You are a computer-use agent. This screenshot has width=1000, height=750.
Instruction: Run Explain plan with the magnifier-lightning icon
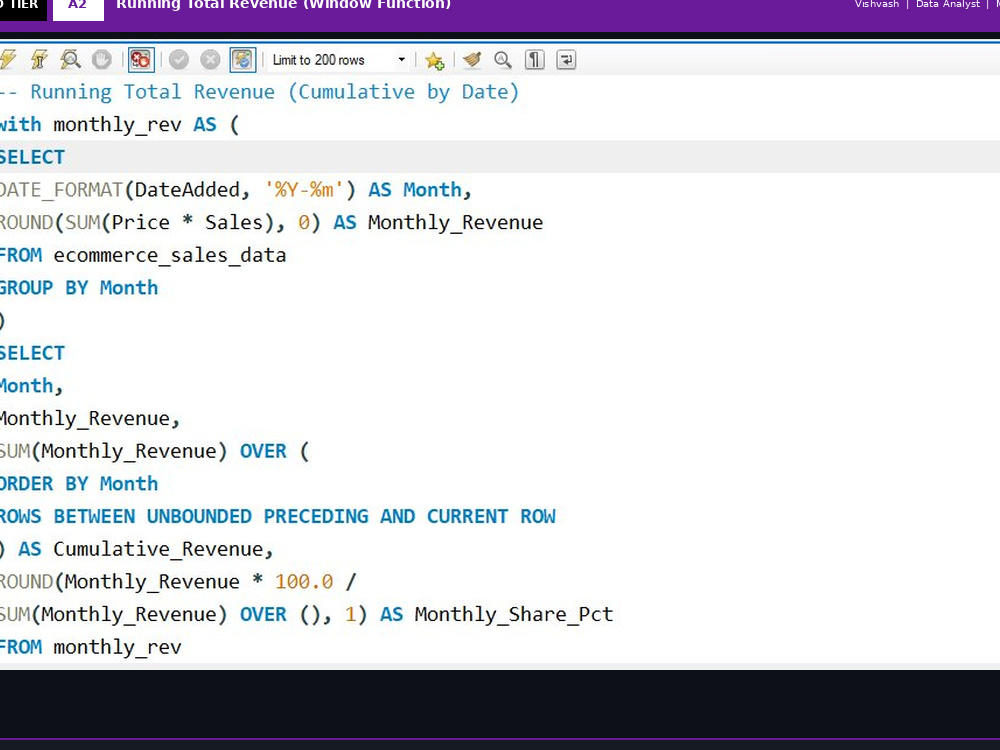pos(70,60)
